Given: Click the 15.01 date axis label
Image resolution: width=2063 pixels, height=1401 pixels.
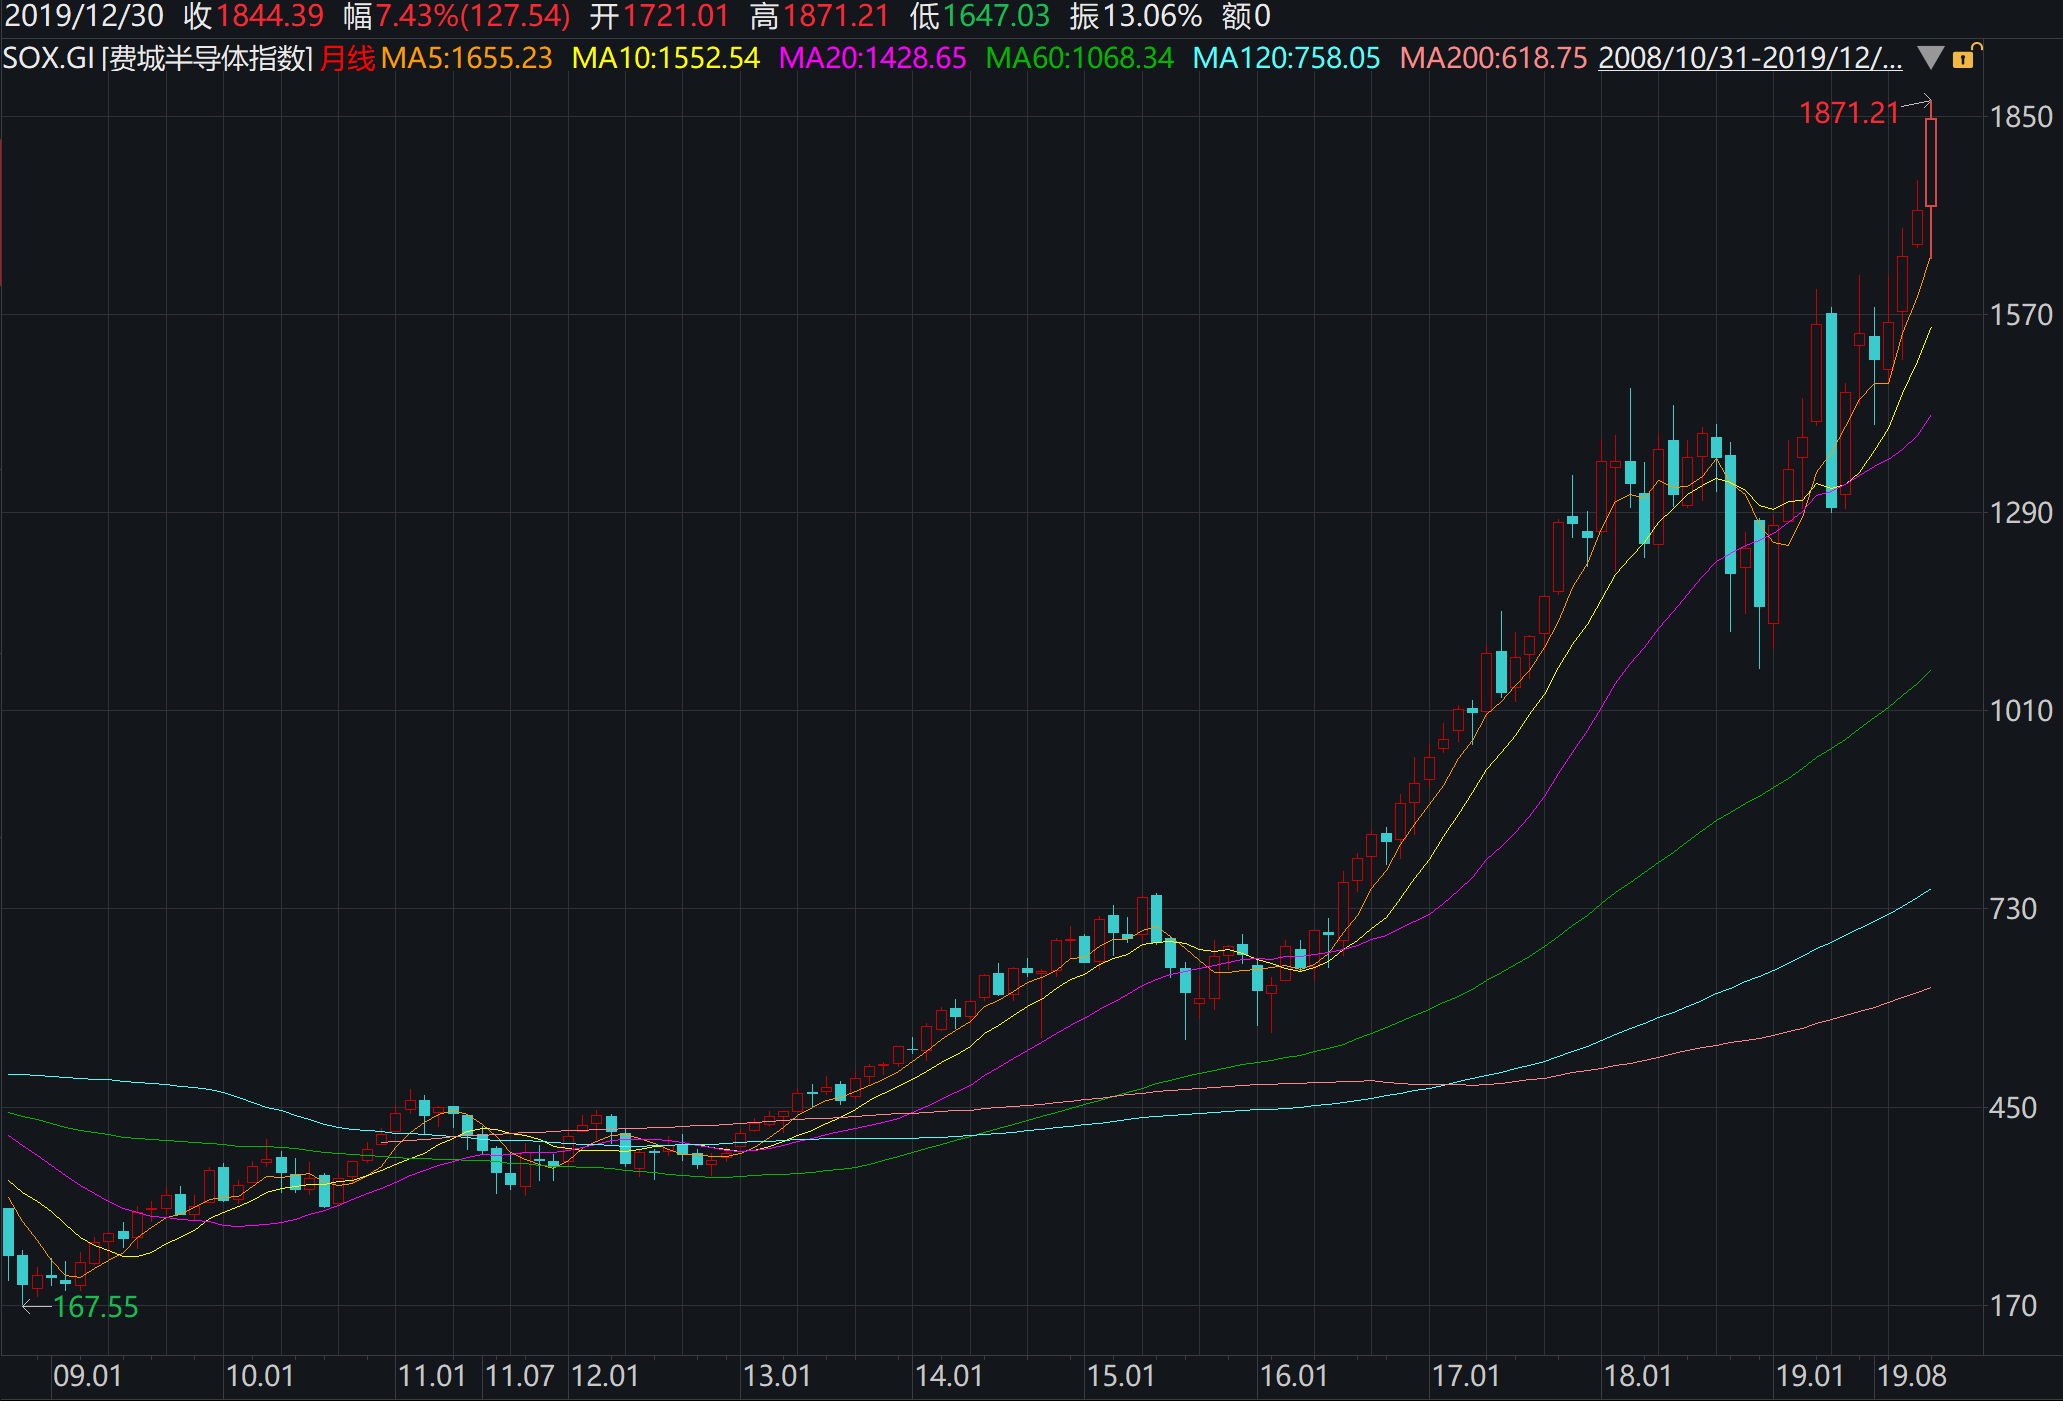Looking at the screenshot, I should click(x=1120, y=1376).
